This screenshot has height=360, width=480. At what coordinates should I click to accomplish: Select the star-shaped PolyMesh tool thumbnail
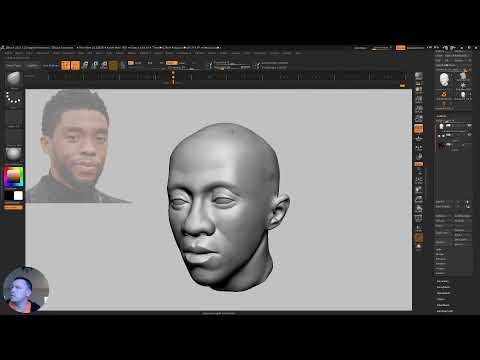click(x=463, y=86)
